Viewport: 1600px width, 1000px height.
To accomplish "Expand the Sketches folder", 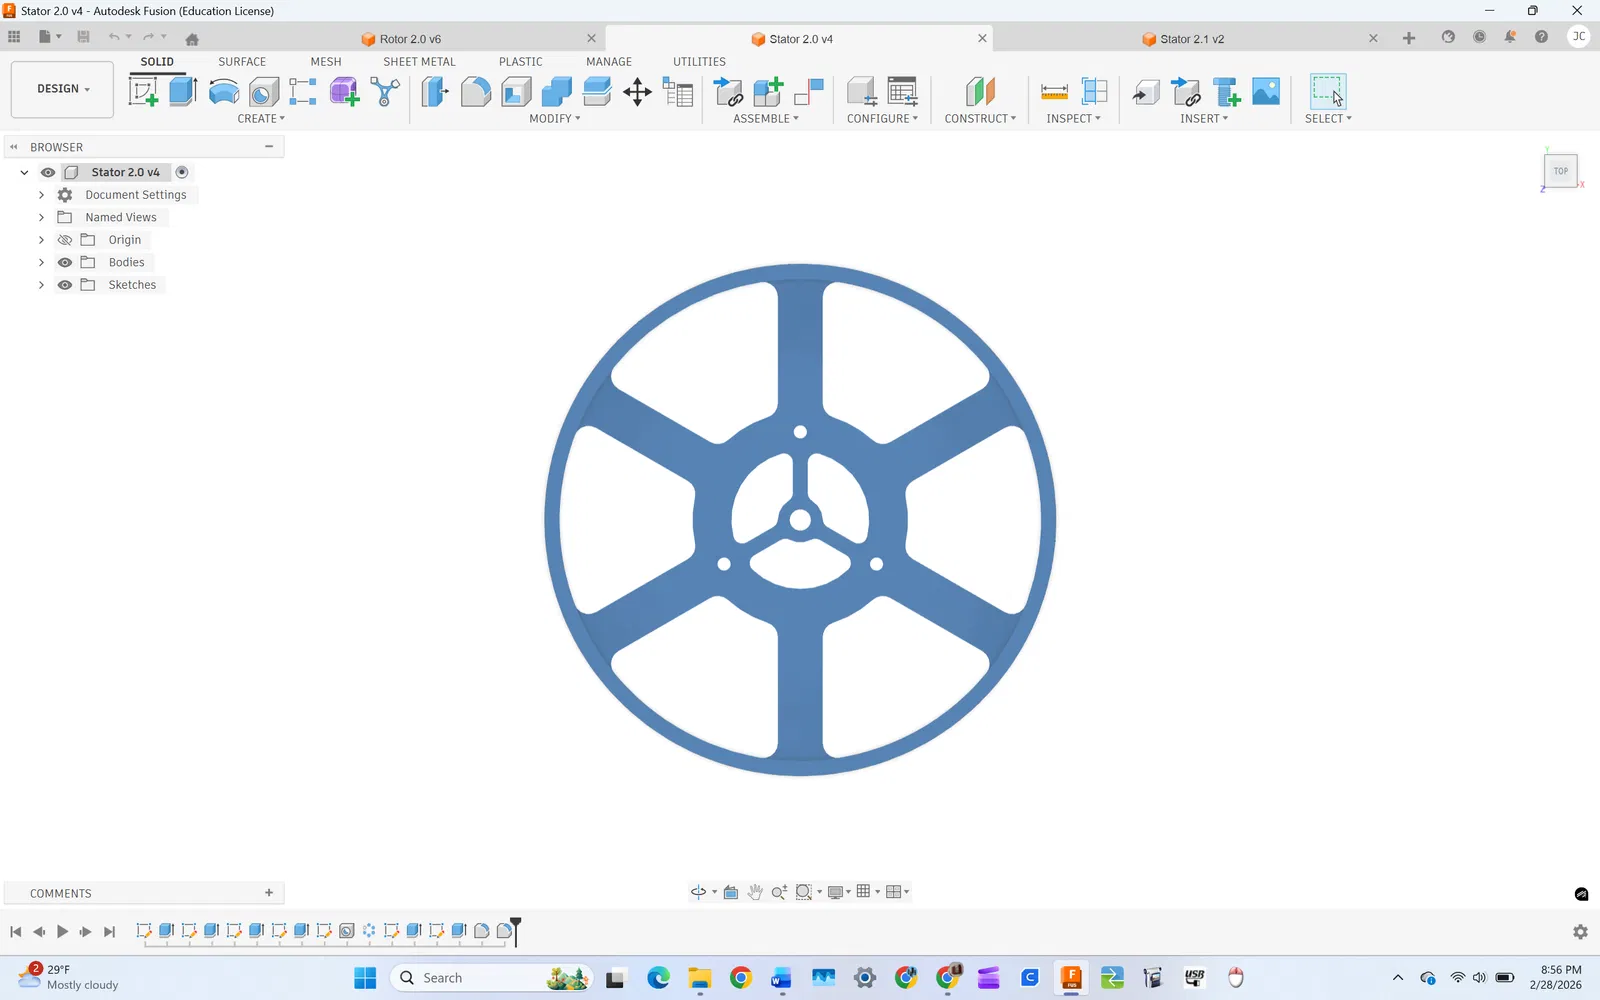I will coord(41,285).
